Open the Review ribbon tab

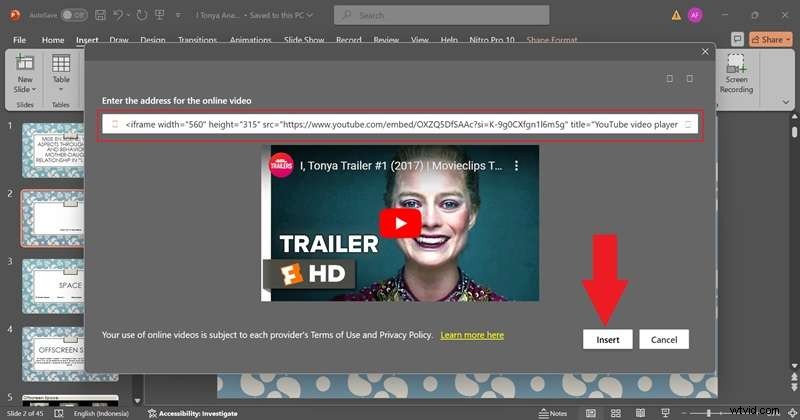(x=386, y=40)
